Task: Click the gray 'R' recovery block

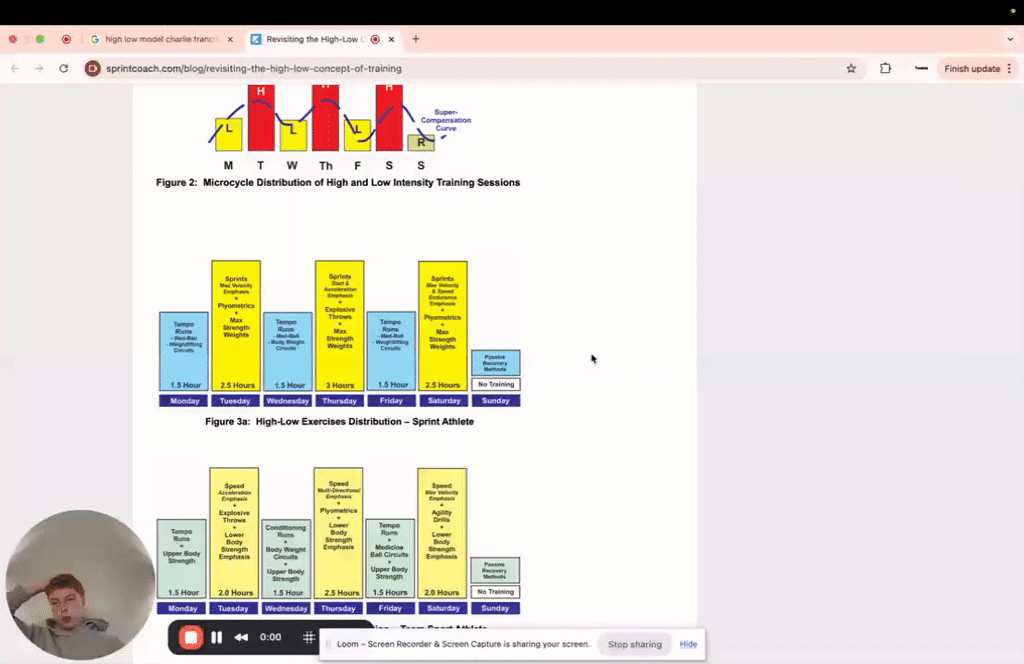Action: click(421, 142)
